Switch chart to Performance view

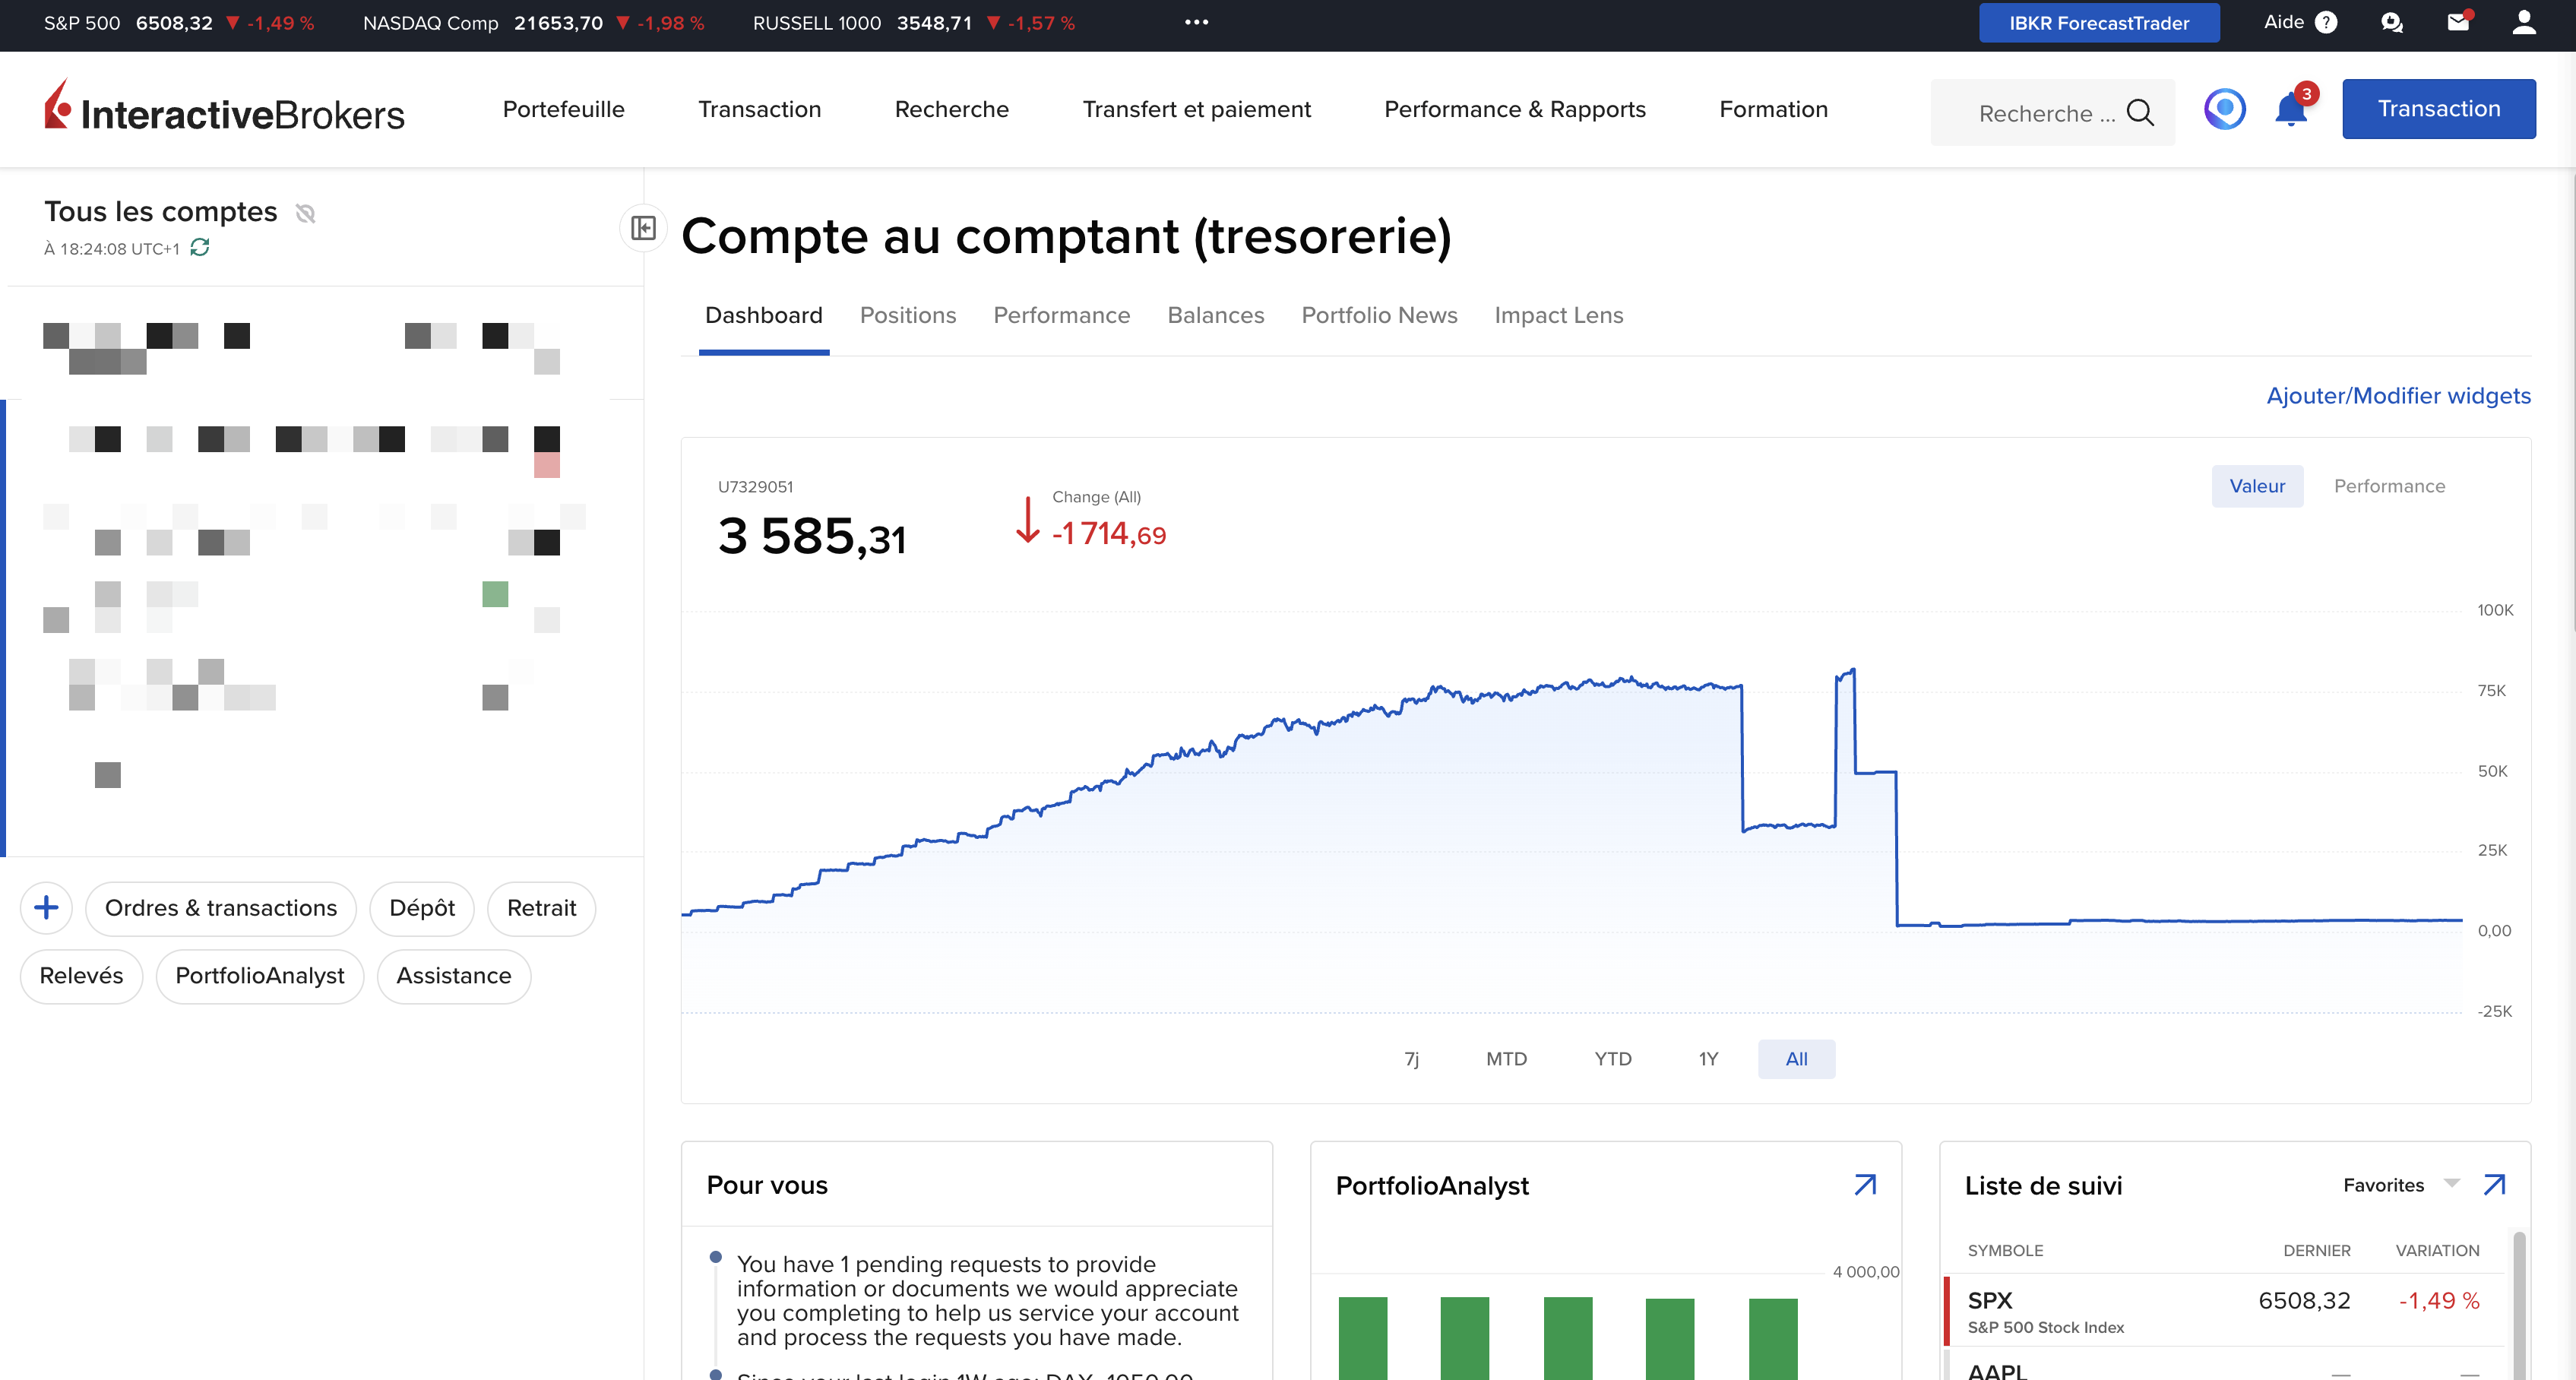coord(2388,486)
